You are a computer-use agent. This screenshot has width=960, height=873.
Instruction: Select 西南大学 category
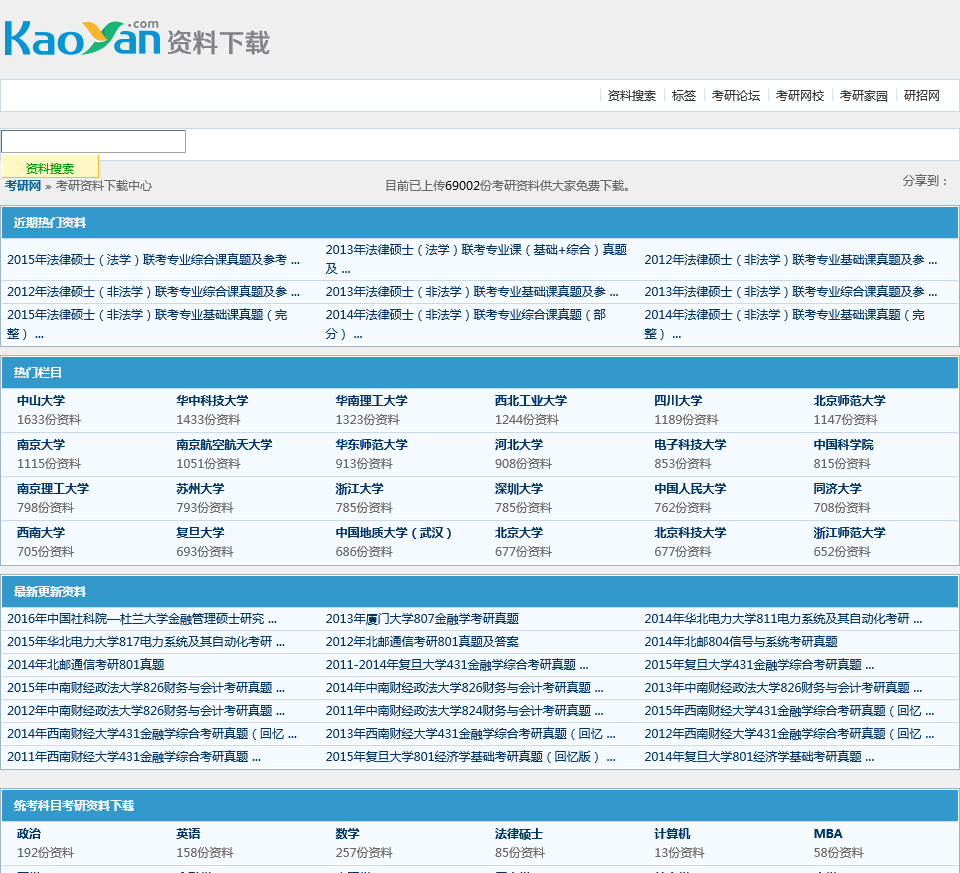point(41,533)
